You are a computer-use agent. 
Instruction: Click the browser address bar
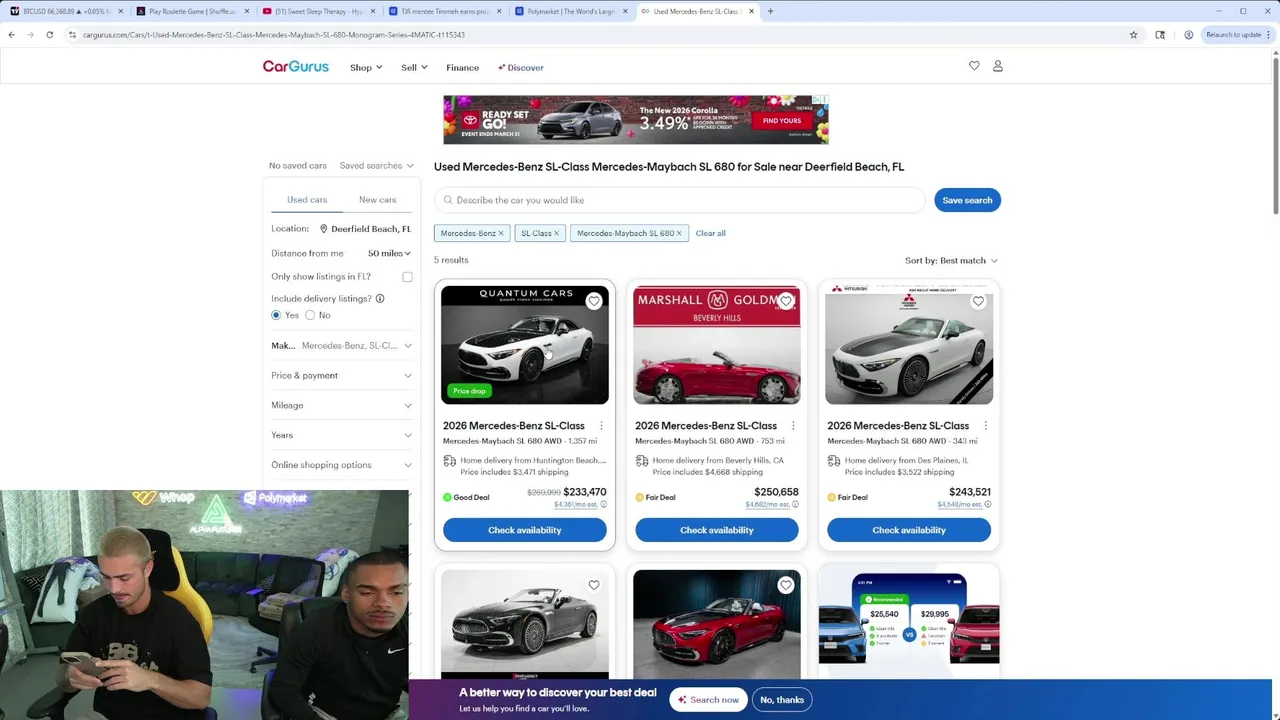[600, 34]
